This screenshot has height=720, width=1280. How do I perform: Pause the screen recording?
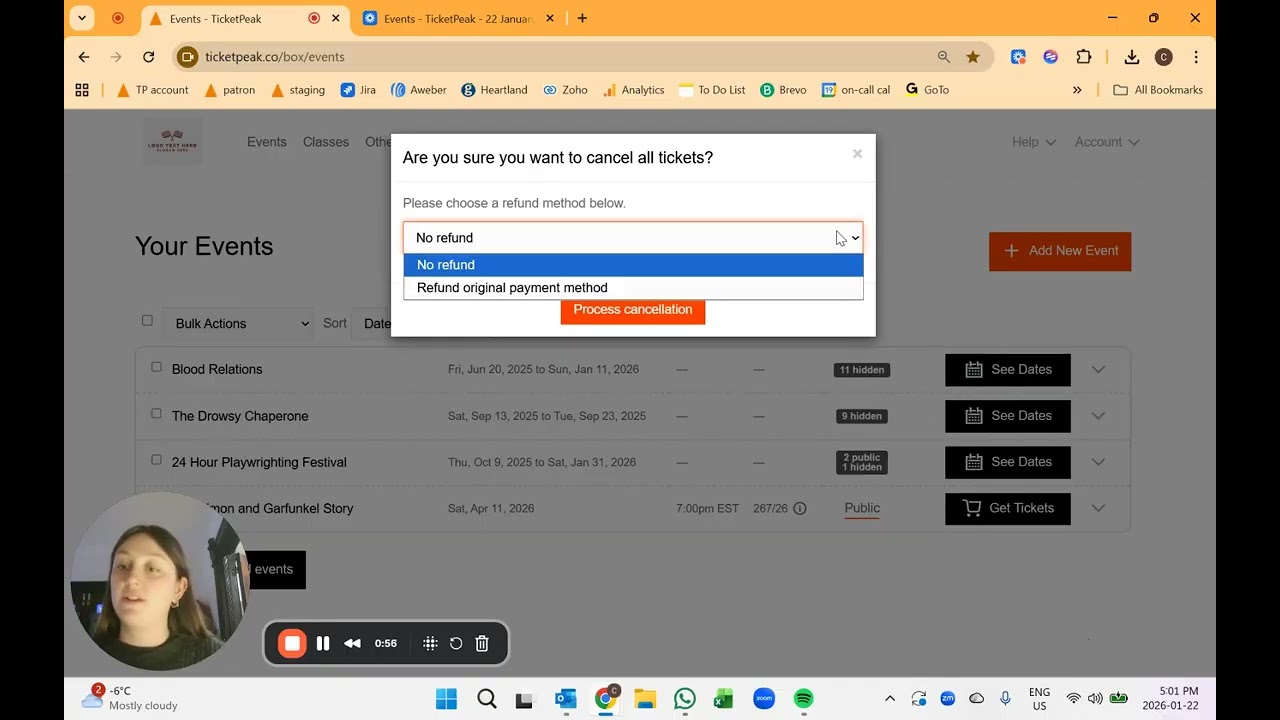click(x=323, y=644)
